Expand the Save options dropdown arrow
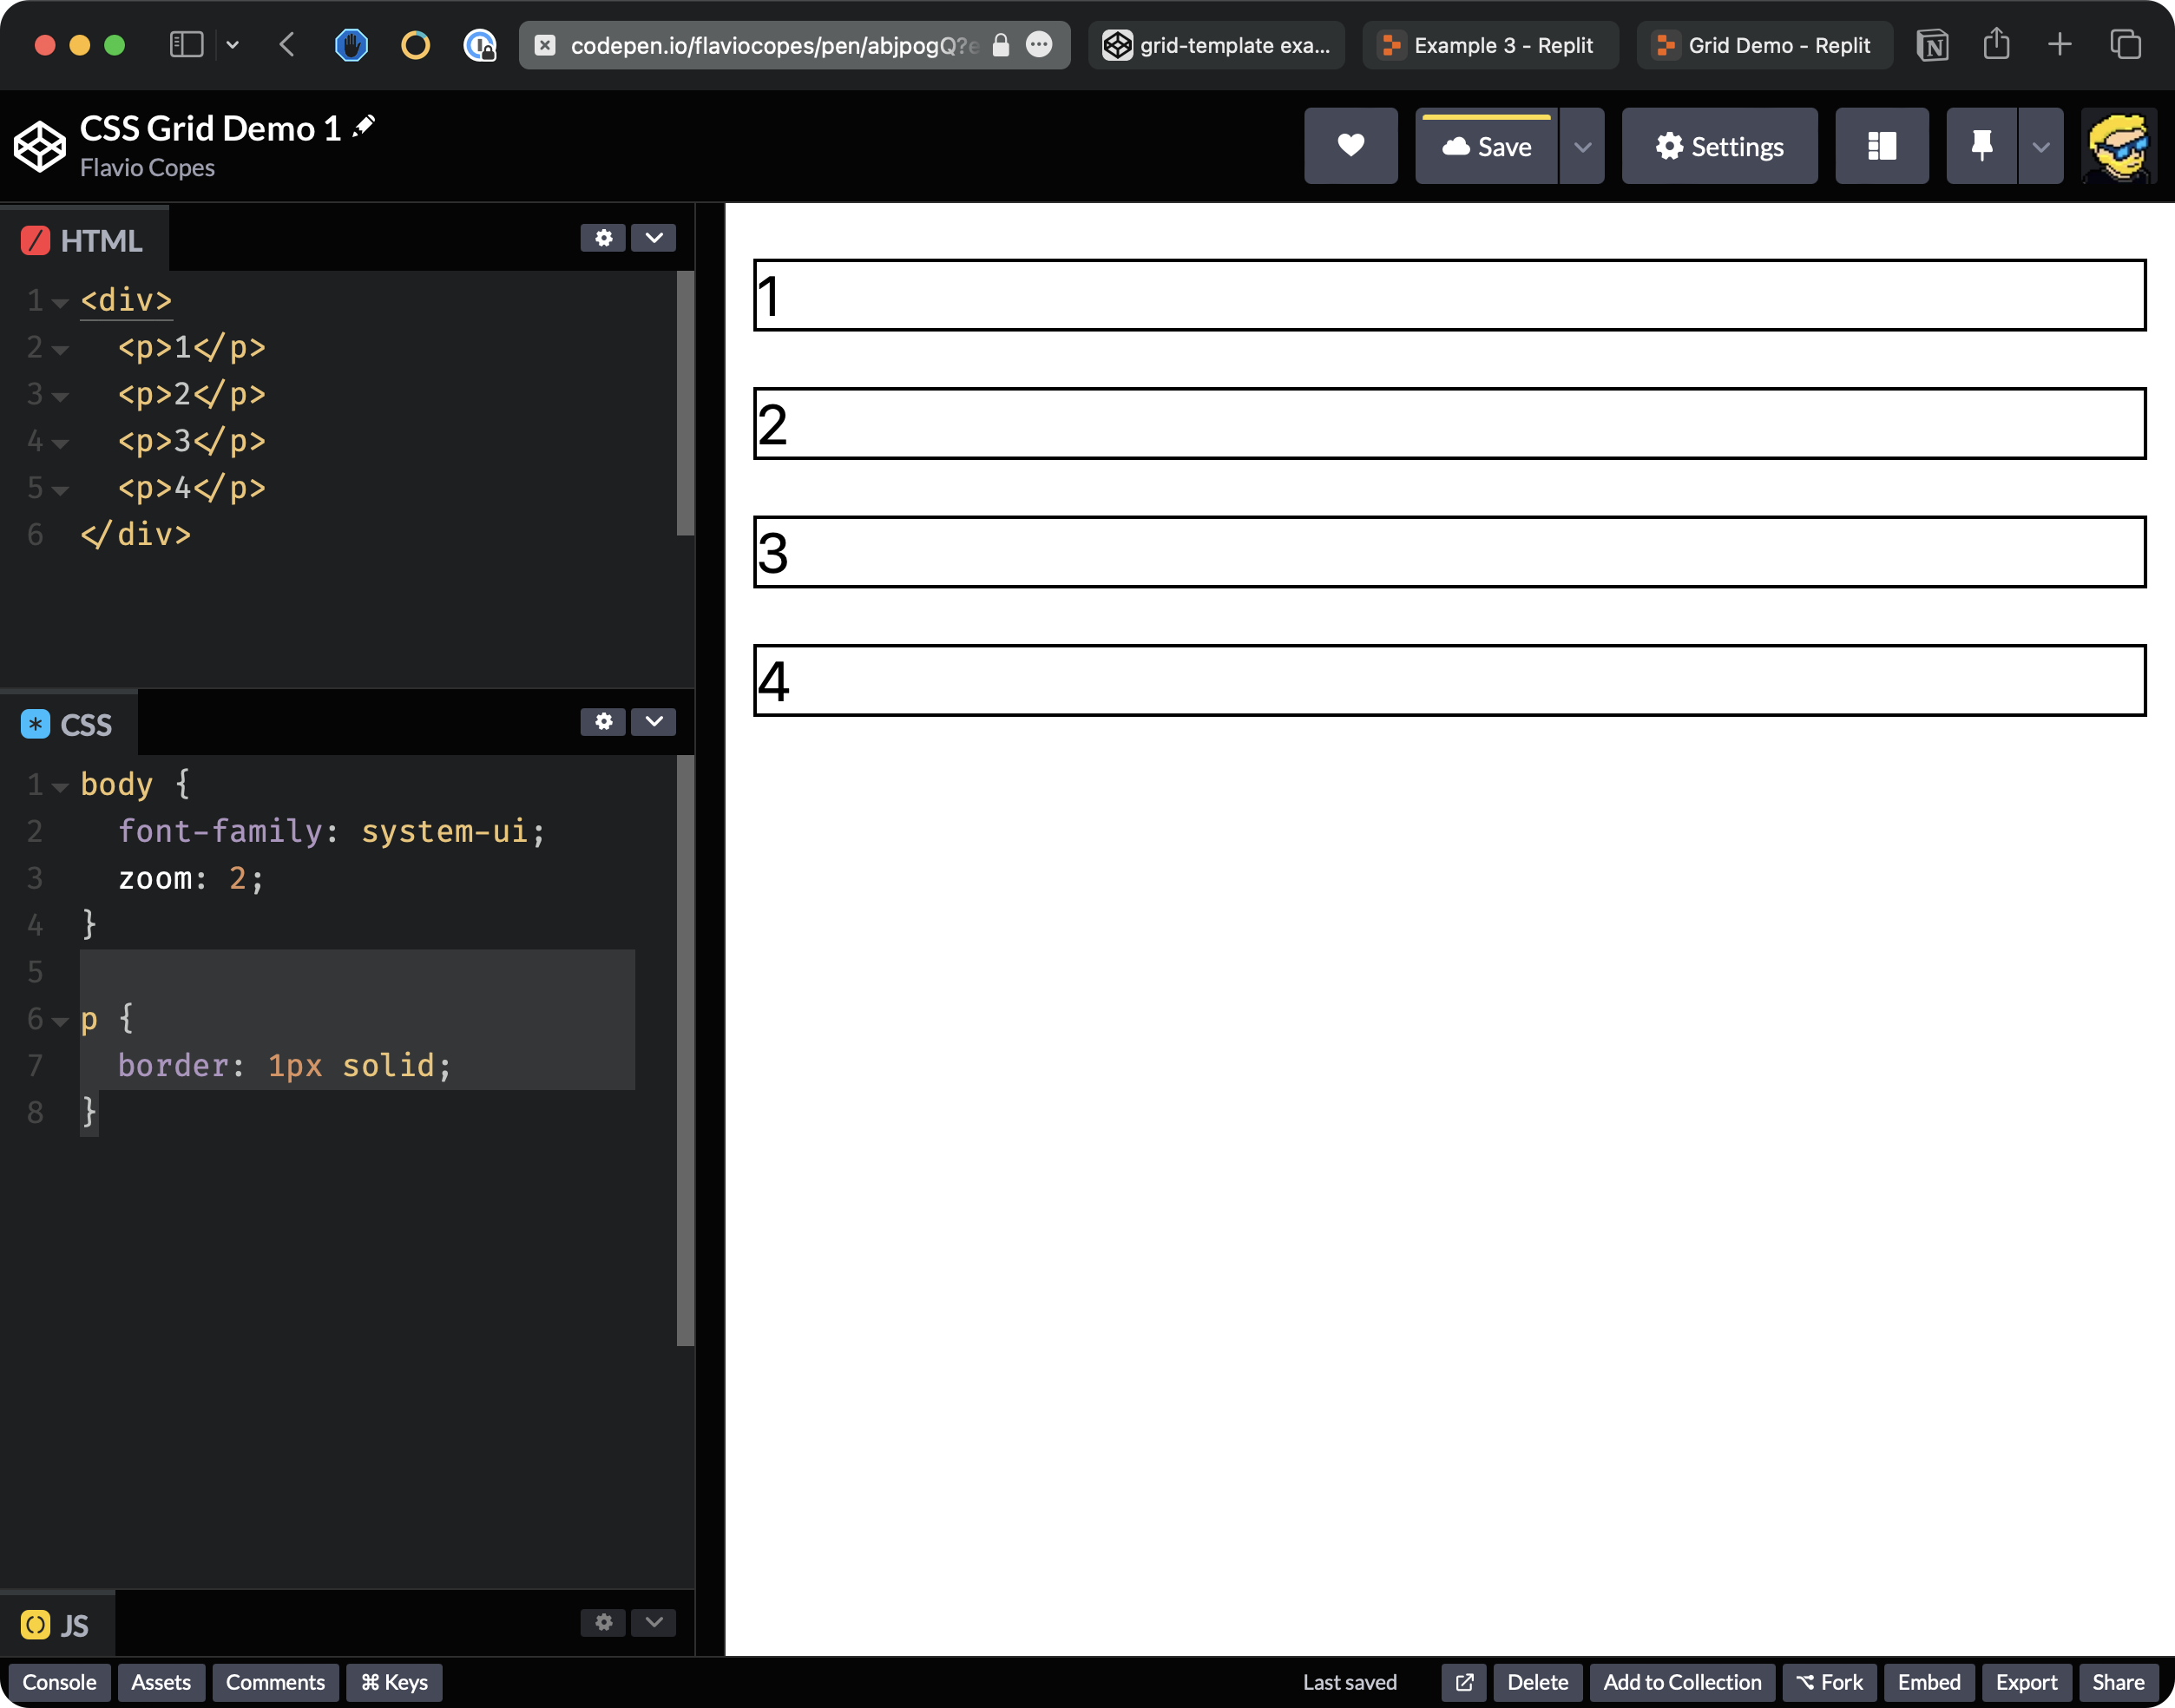This screenshot has height=1708, width=2175. 1582,146
